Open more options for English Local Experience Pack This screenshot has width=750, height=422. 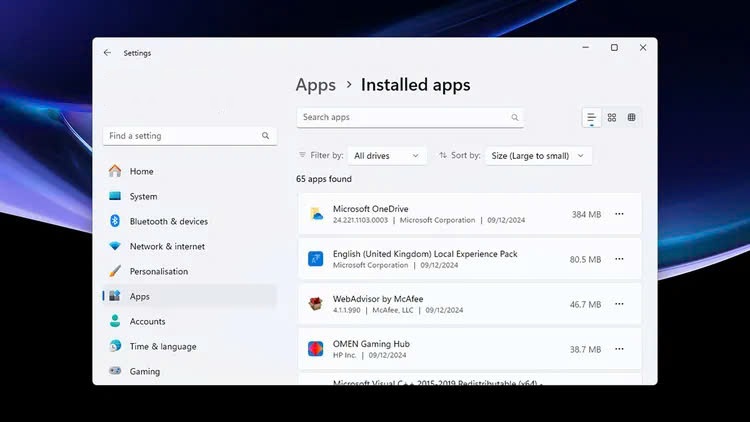point(620,259)
